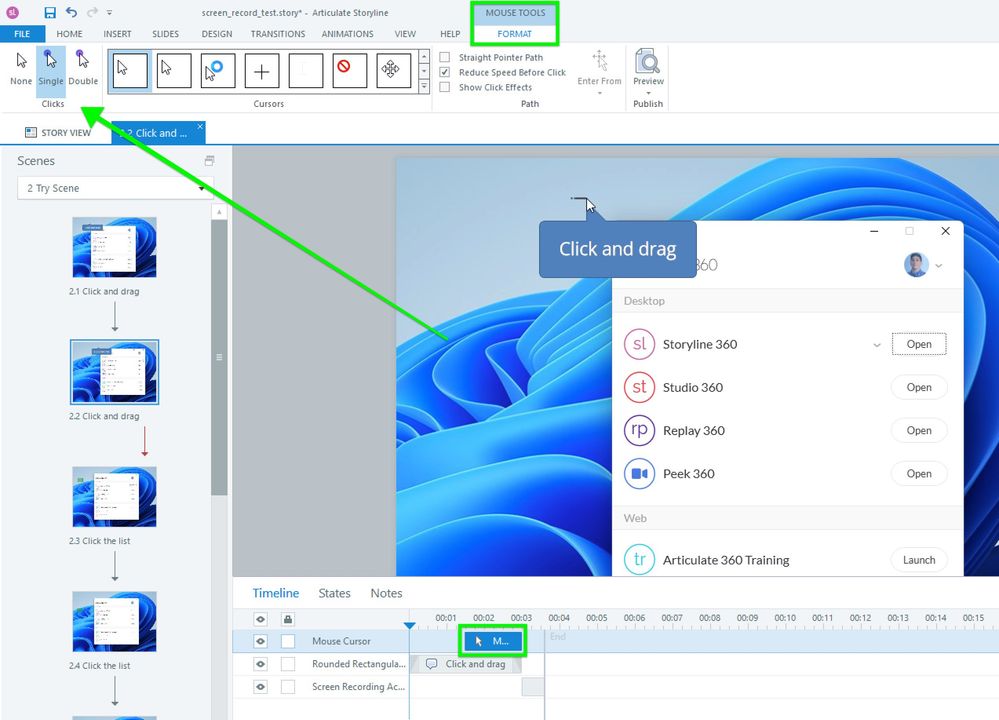Switch to the States panel tab
This screenshot has width=999, height=720.
[x=334, y=593]
